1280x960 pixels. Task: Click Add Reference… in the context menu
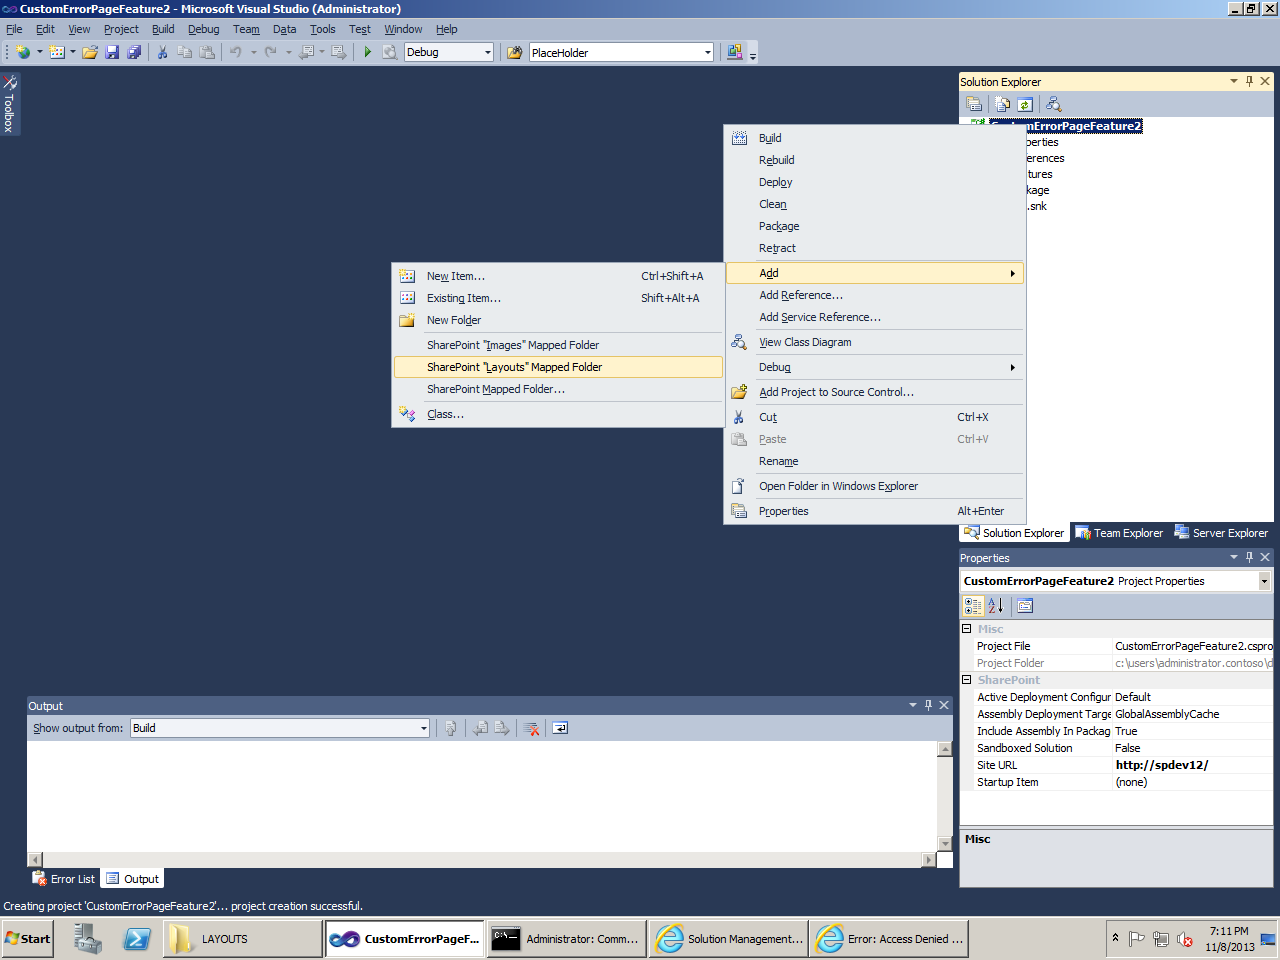[875, 295]
